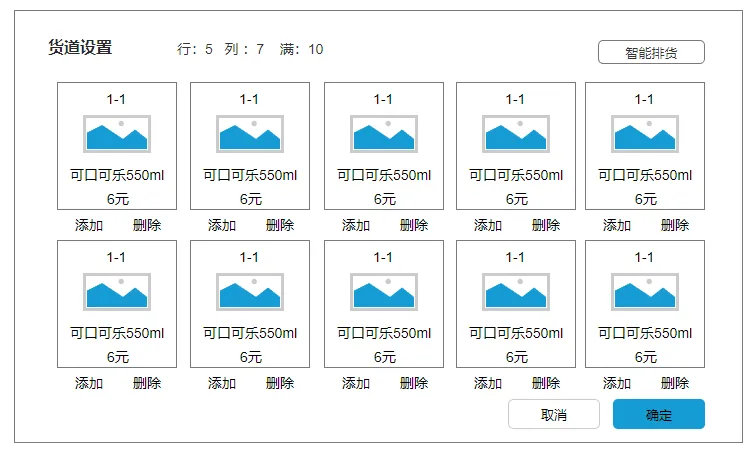755x453 pixels.
Task: Open product image in top row's third card
Action: click(384, 134)
